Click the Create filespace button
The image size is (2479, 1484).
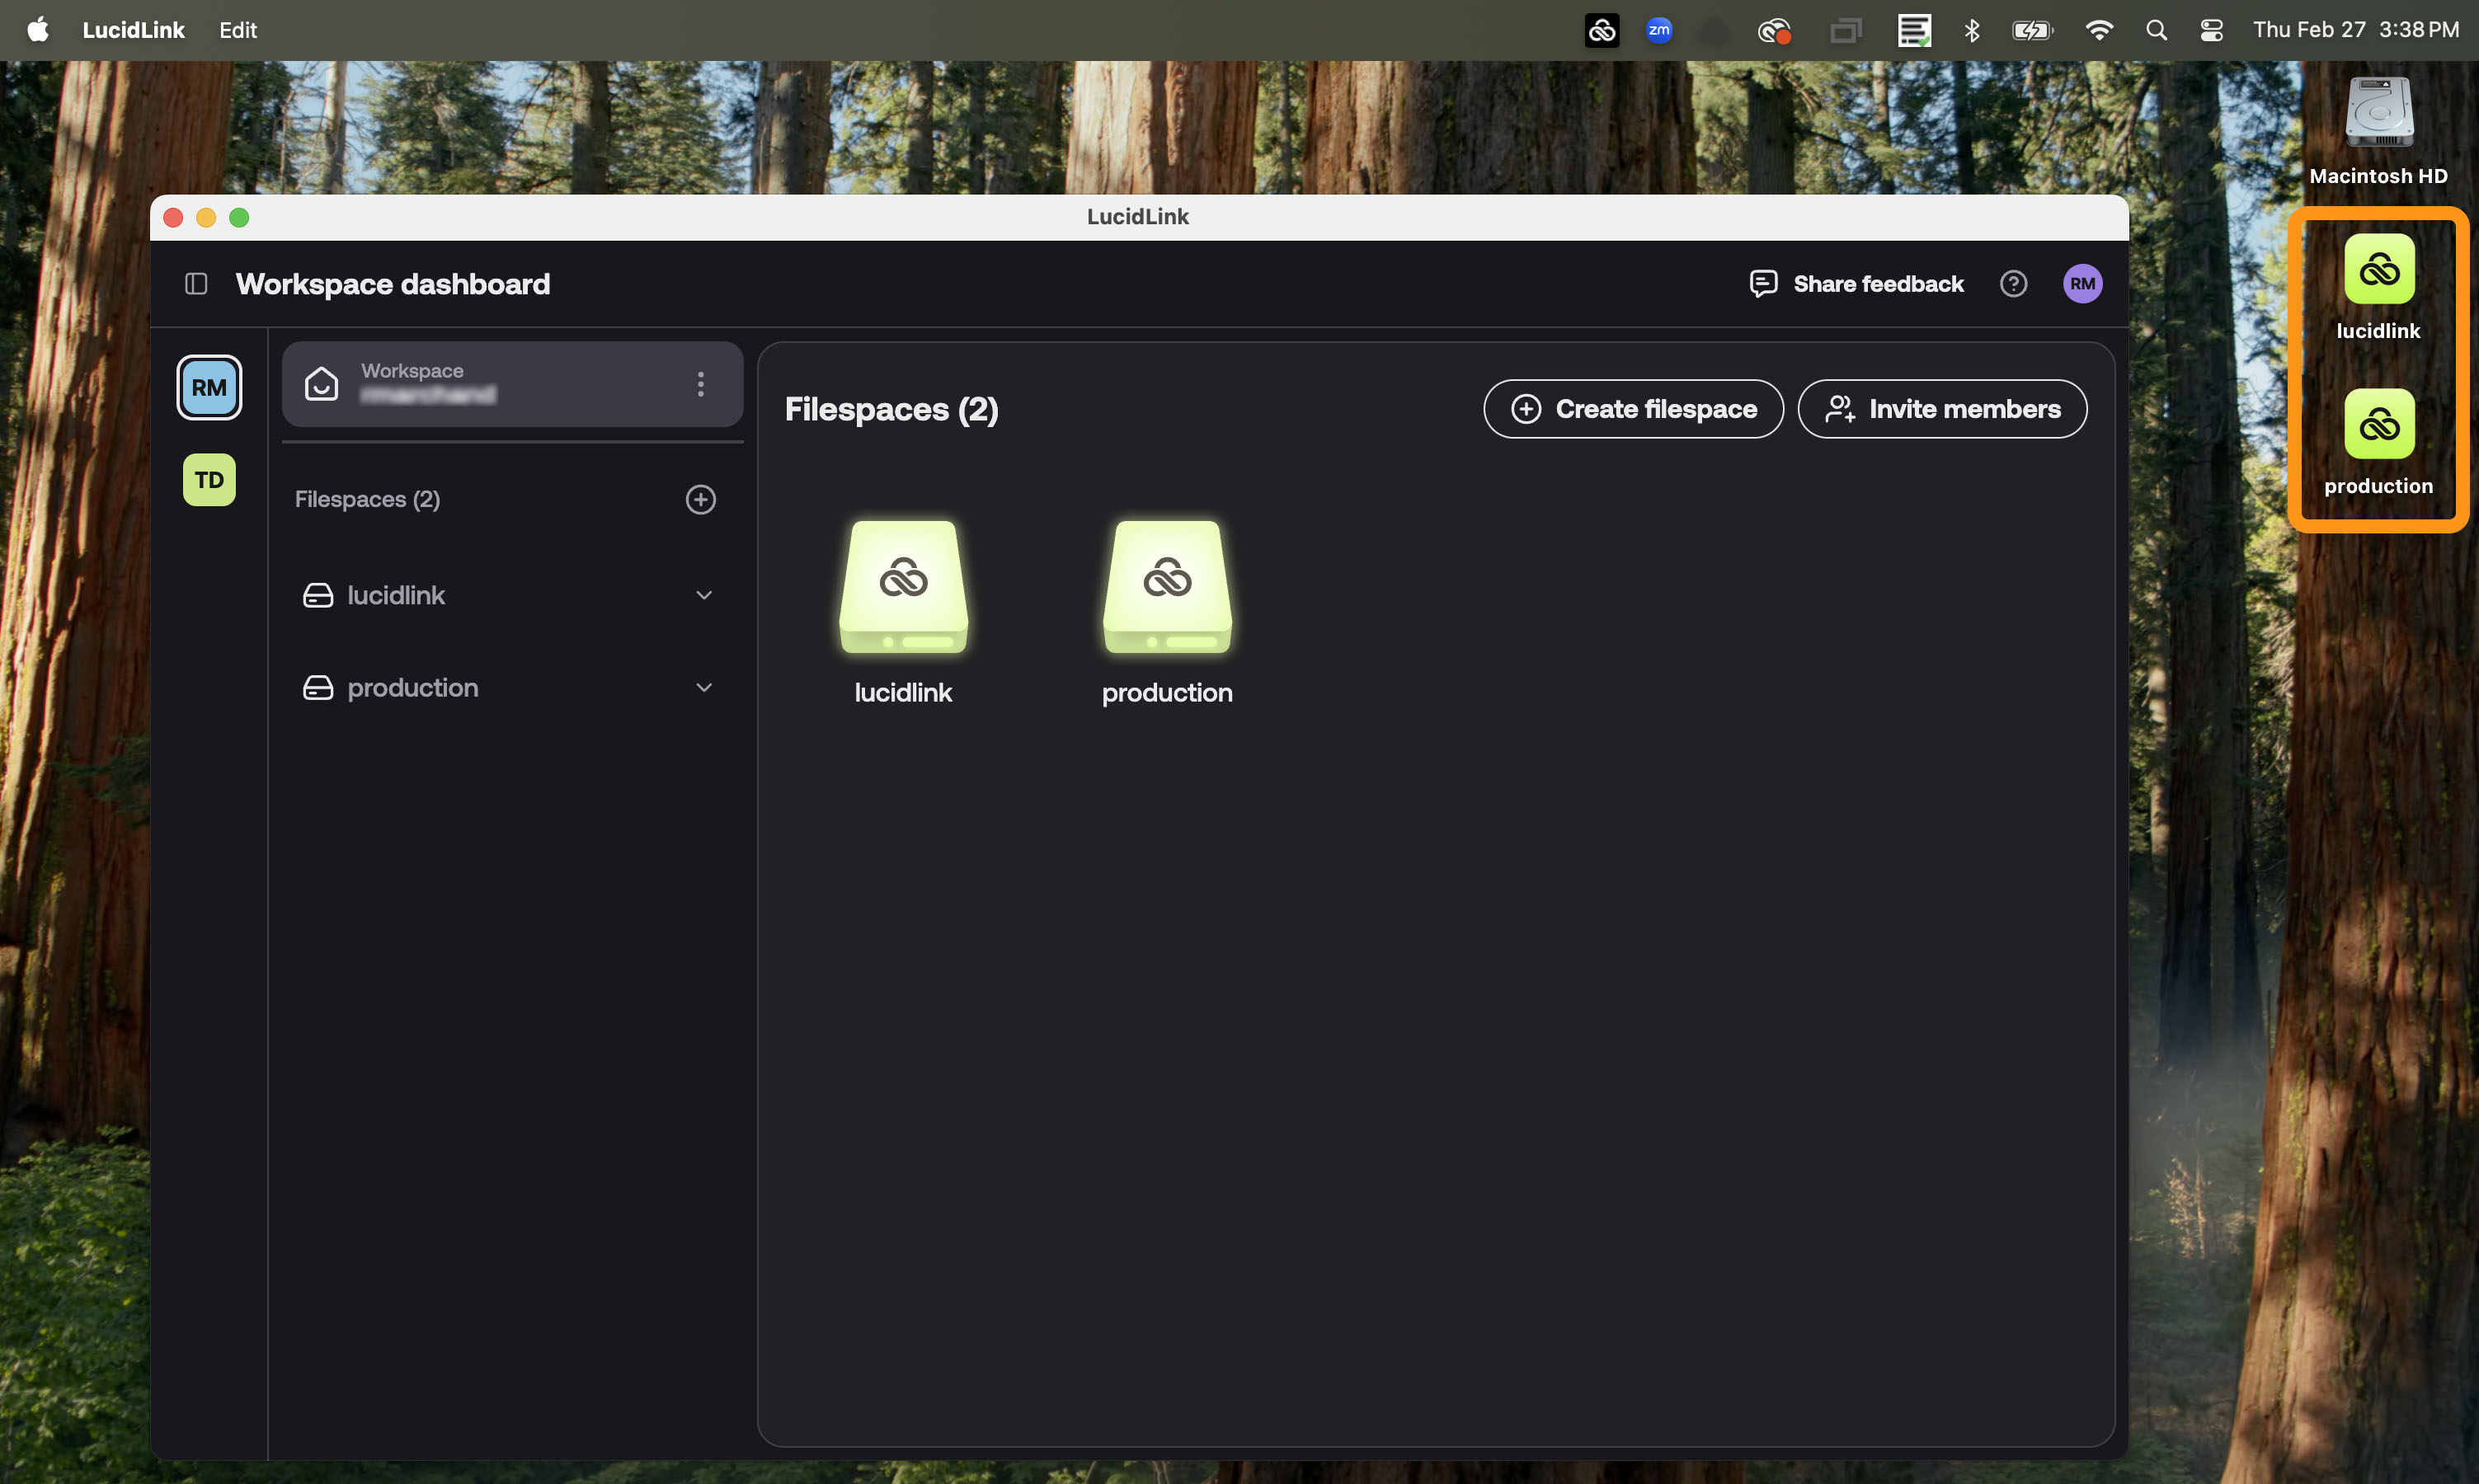[x=1633, y=409]
